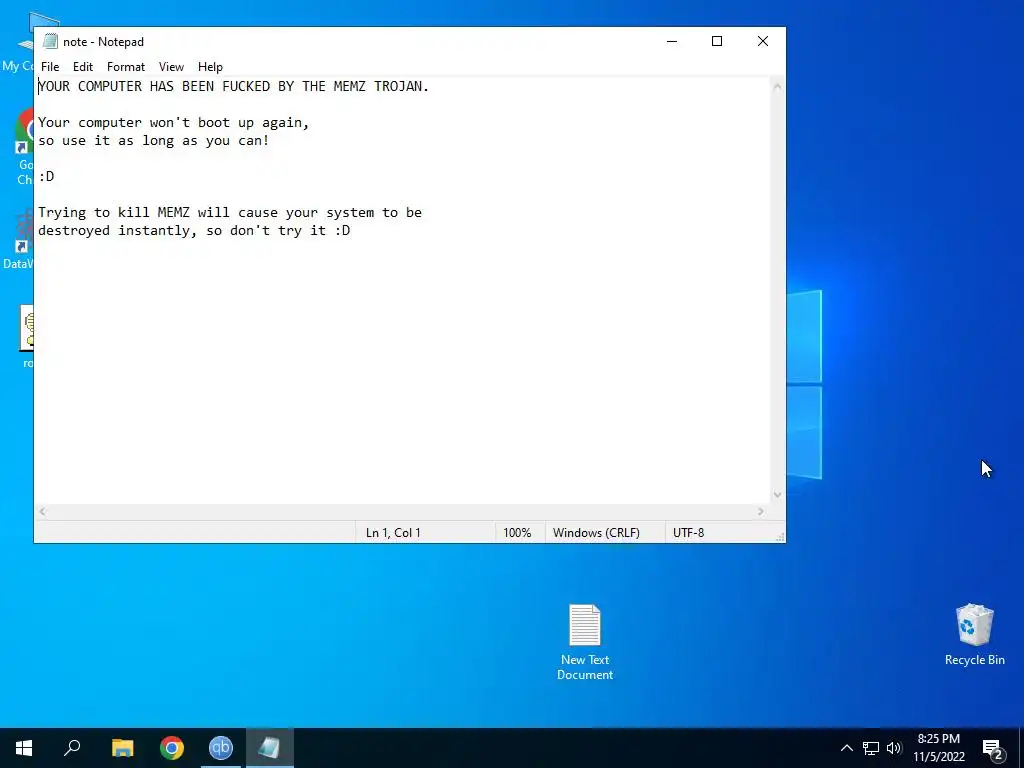Viewport: 1024px width, 768px height.
Task: Open the Edit menu
Action: [83, 67]
